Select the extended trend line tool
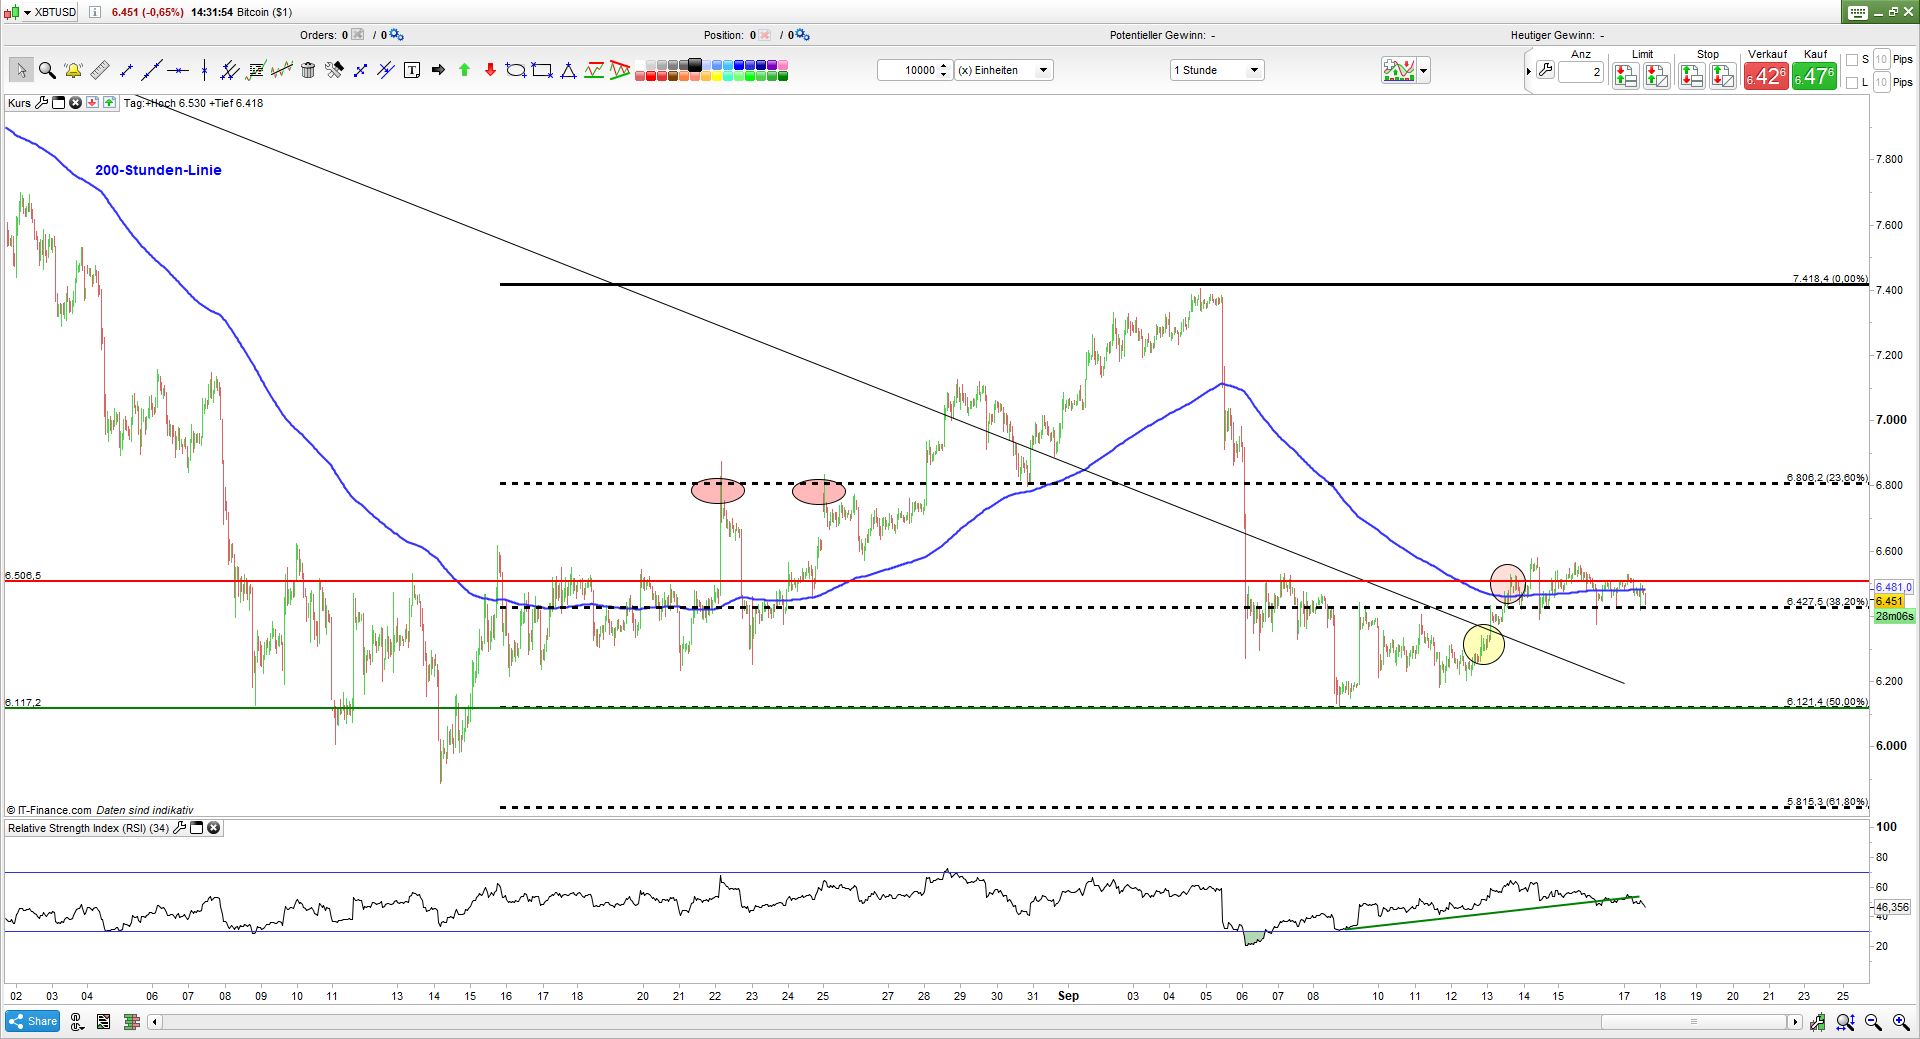The height and width of the screenshot is (1039, 1920). click(152, 70)
